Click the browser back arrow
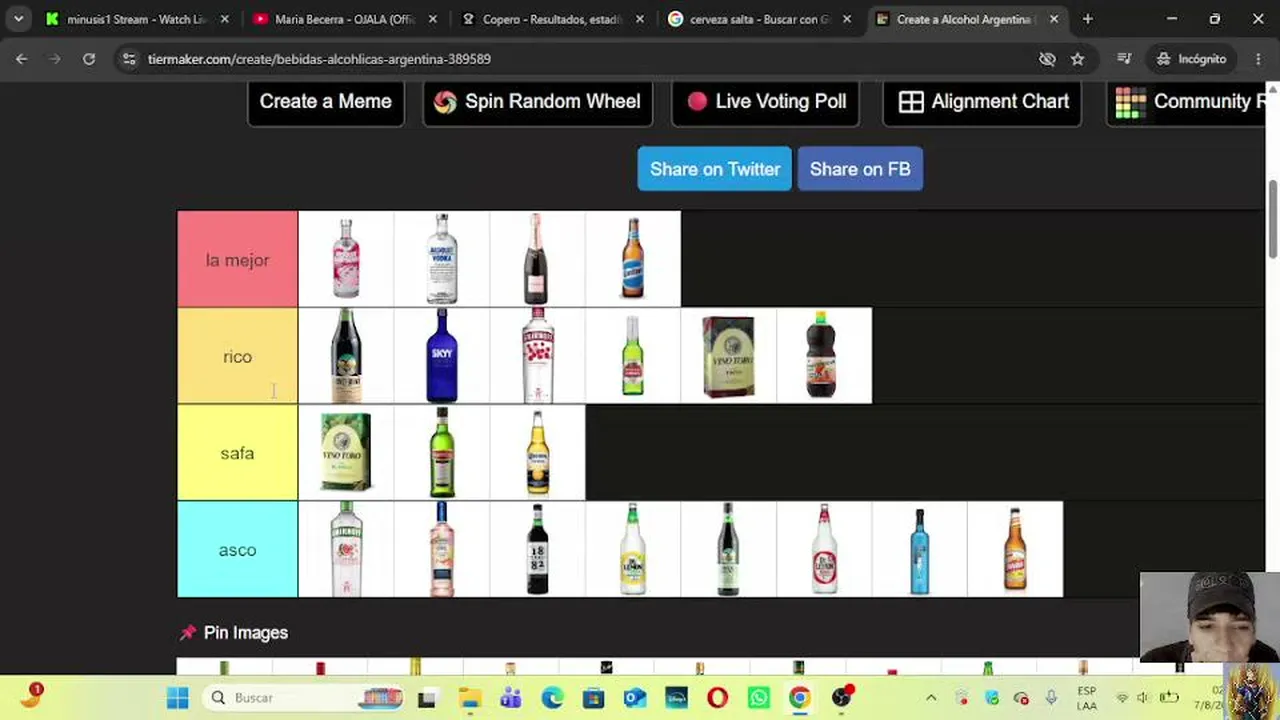This screenshot has width=1280, height=720. pos(21,59)
